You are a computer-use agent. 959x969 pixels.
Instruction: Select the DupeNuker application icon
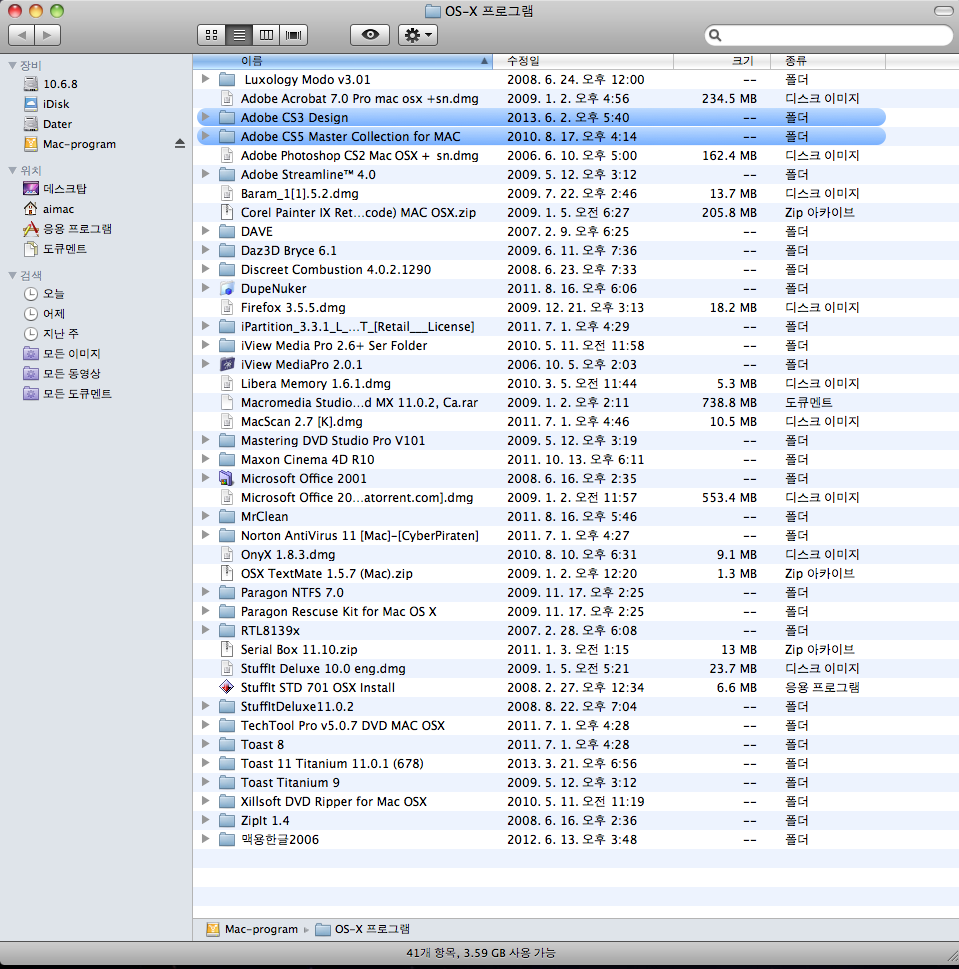pyautogui.click(x=226, y=288)
